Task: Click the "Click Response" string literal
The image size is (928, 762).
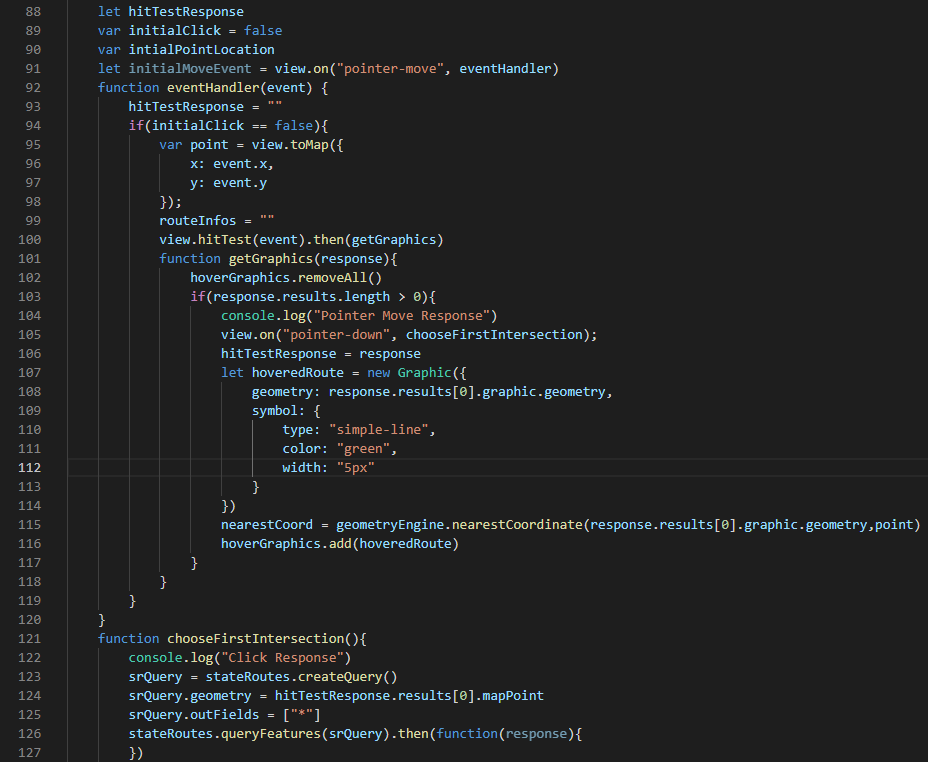Action: 282,657
